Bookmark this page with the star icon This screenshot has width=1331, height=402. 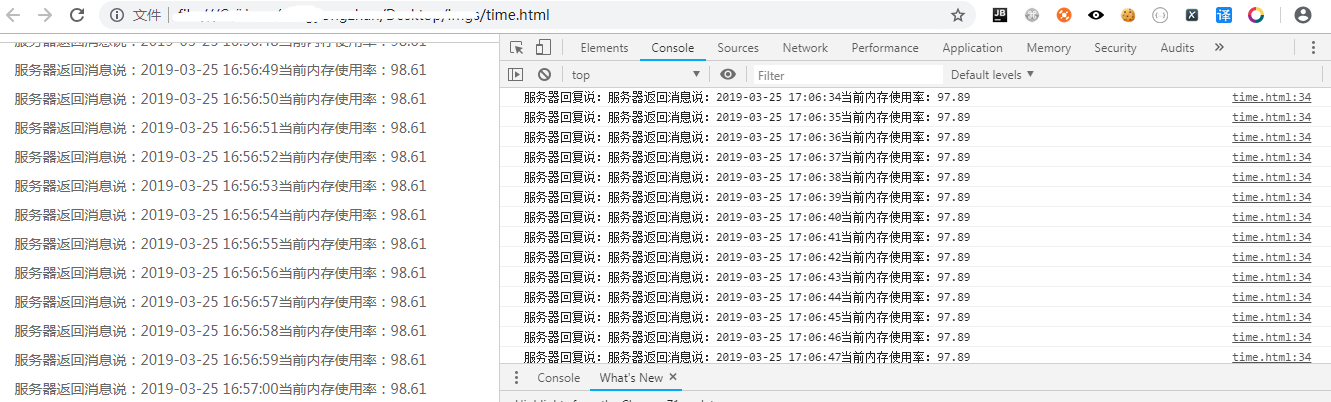pyautogui.click(x=958, y=15)
